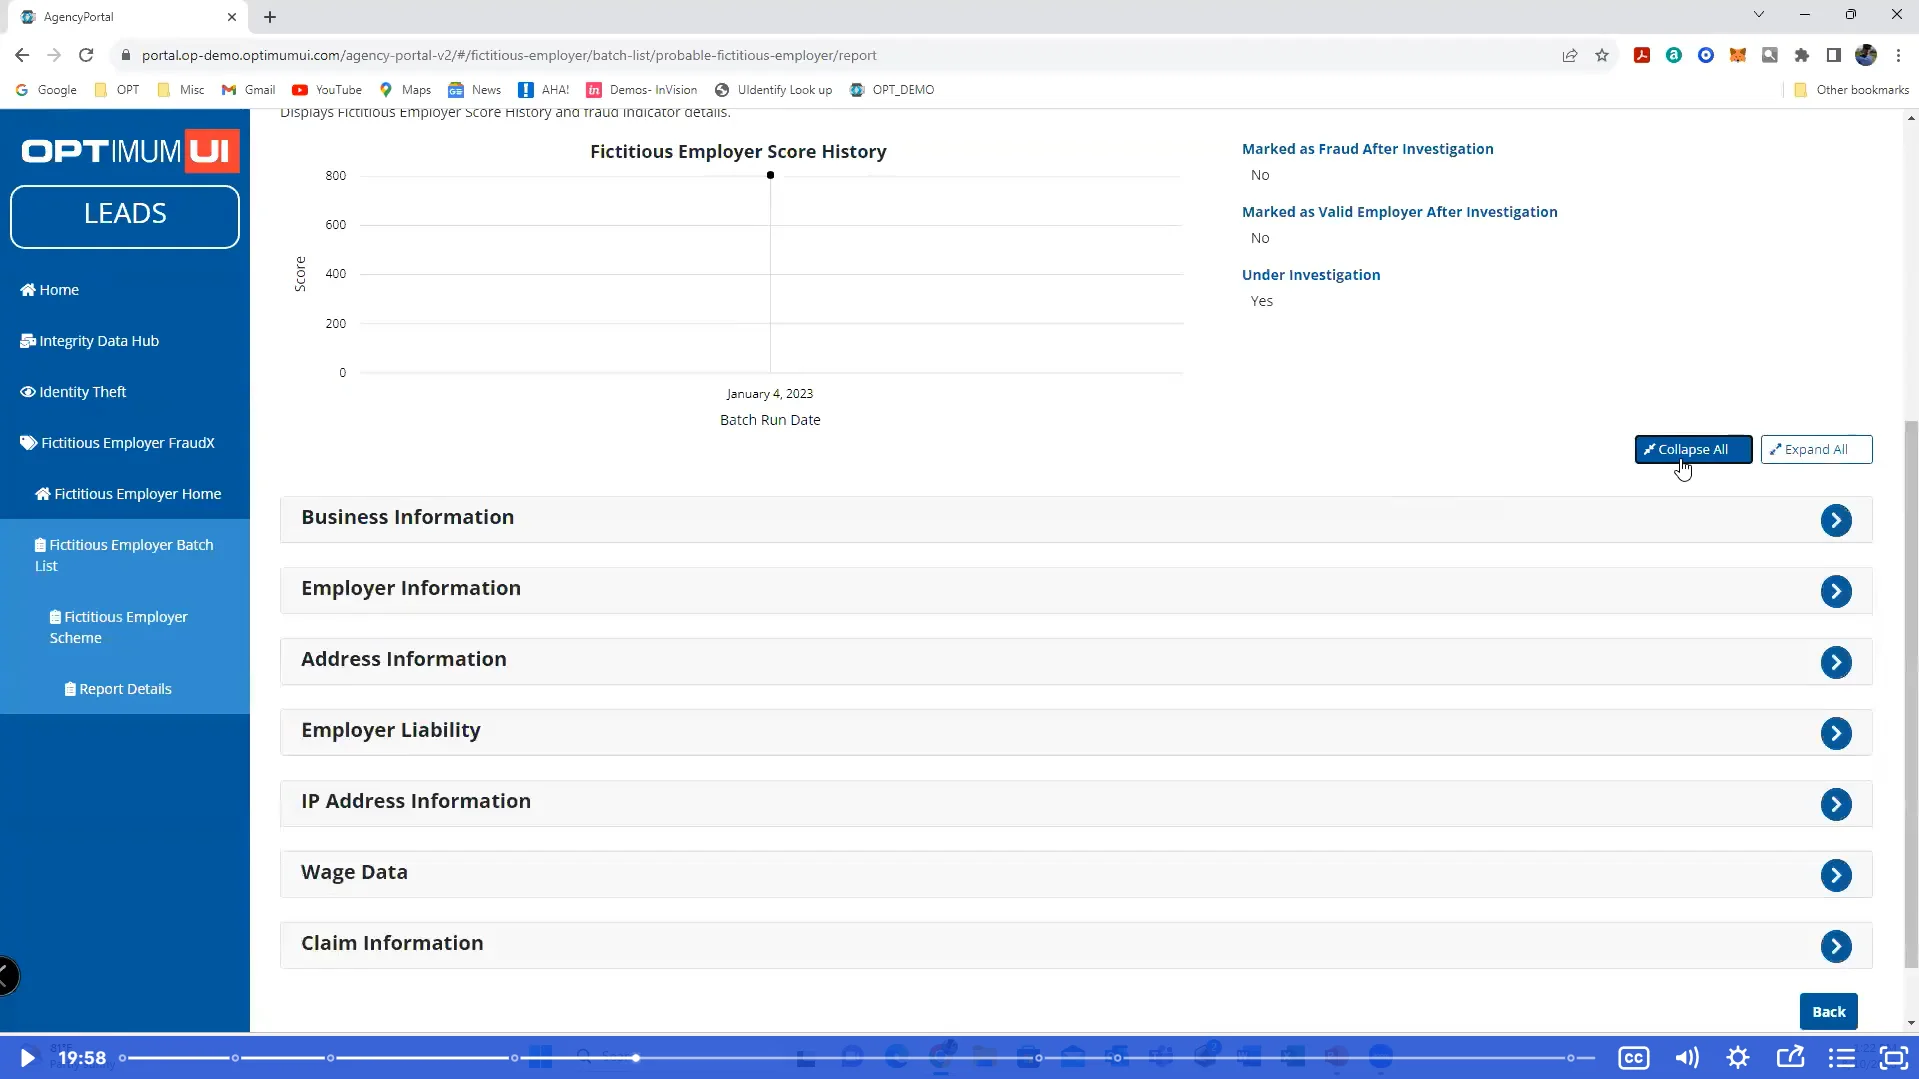The height and width of the screenshot is (1079, 1919).
Task: Open the MetaMask fox extension icon
Action: pos(1738,55)
